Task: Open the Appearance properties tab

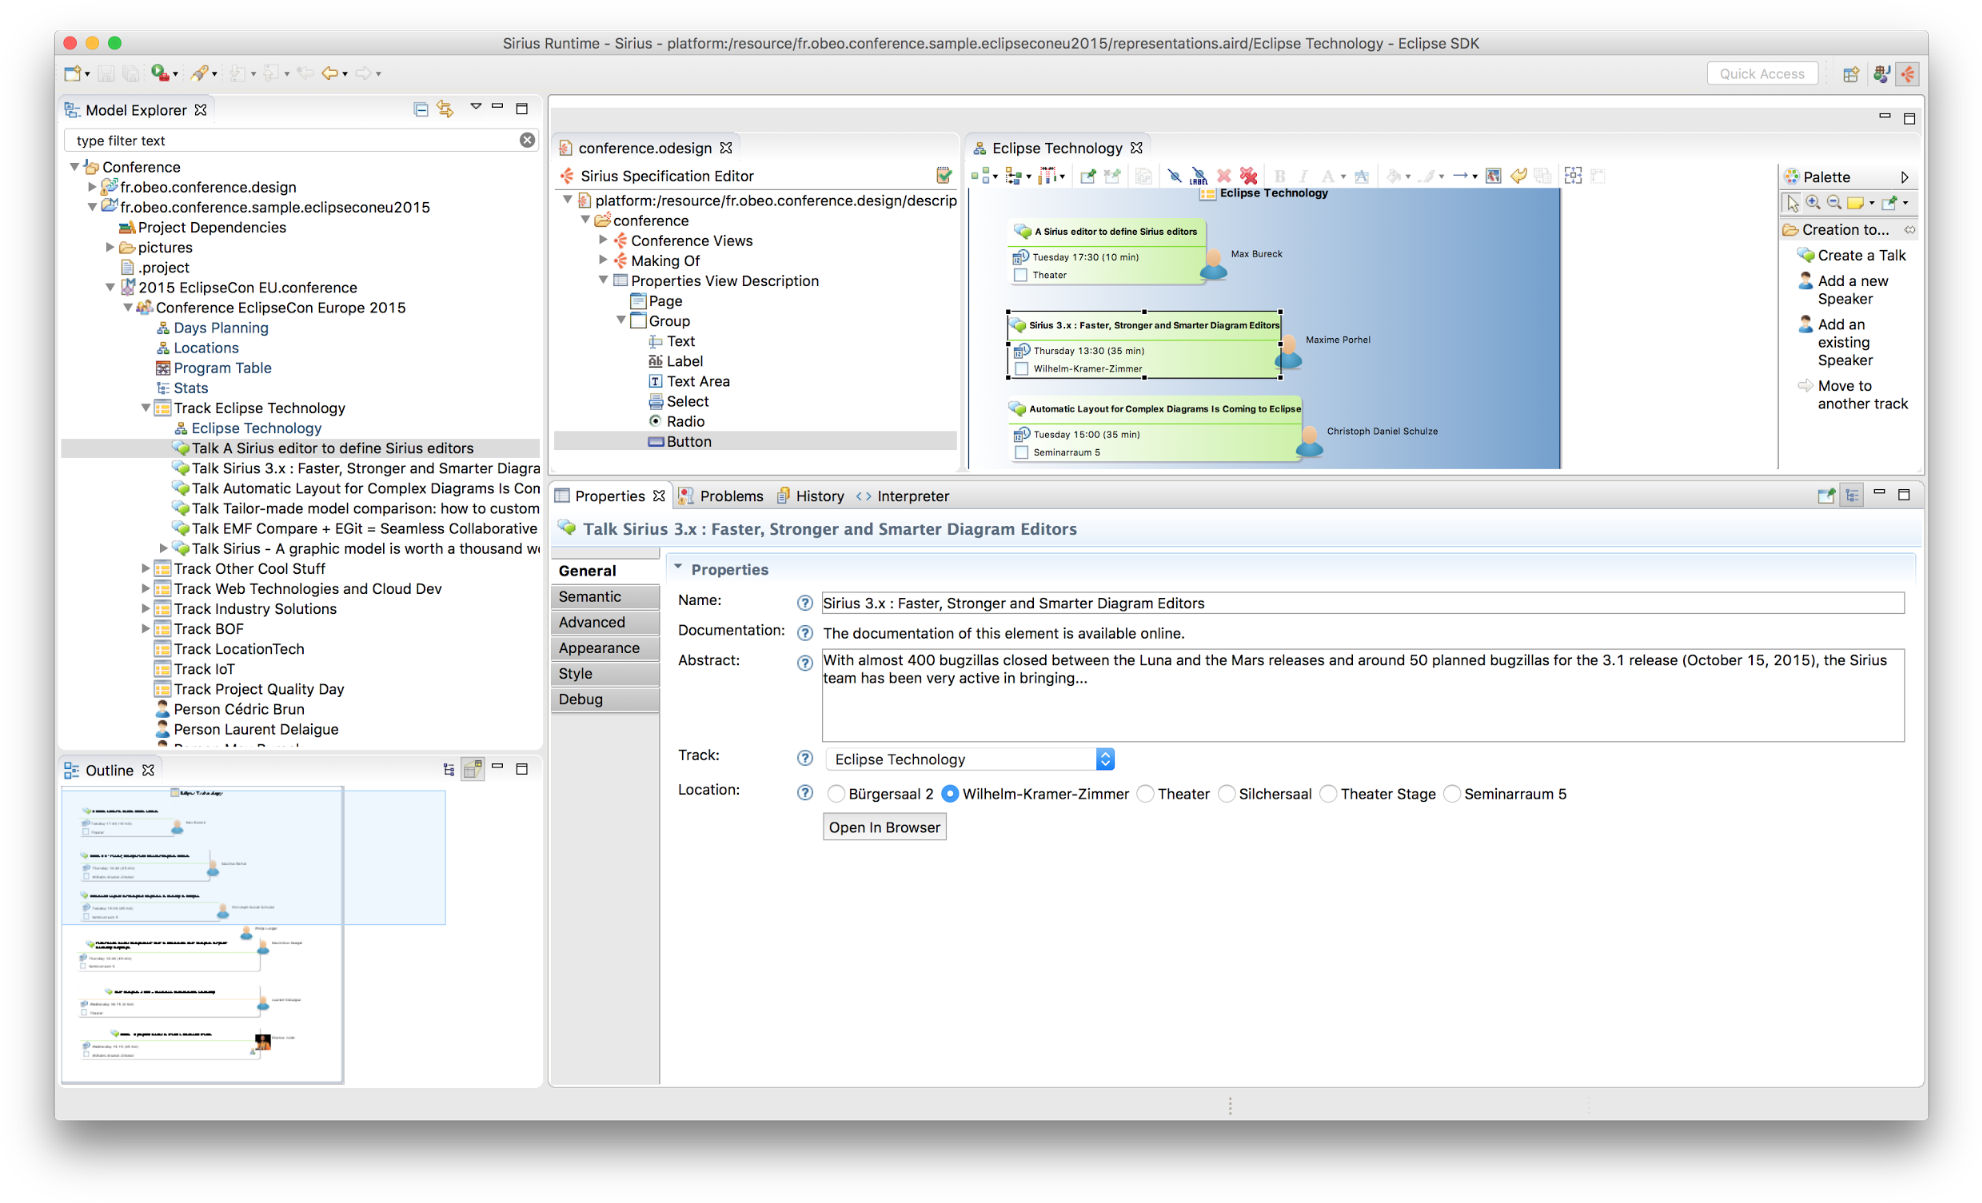Action: [x=605, y=648]
